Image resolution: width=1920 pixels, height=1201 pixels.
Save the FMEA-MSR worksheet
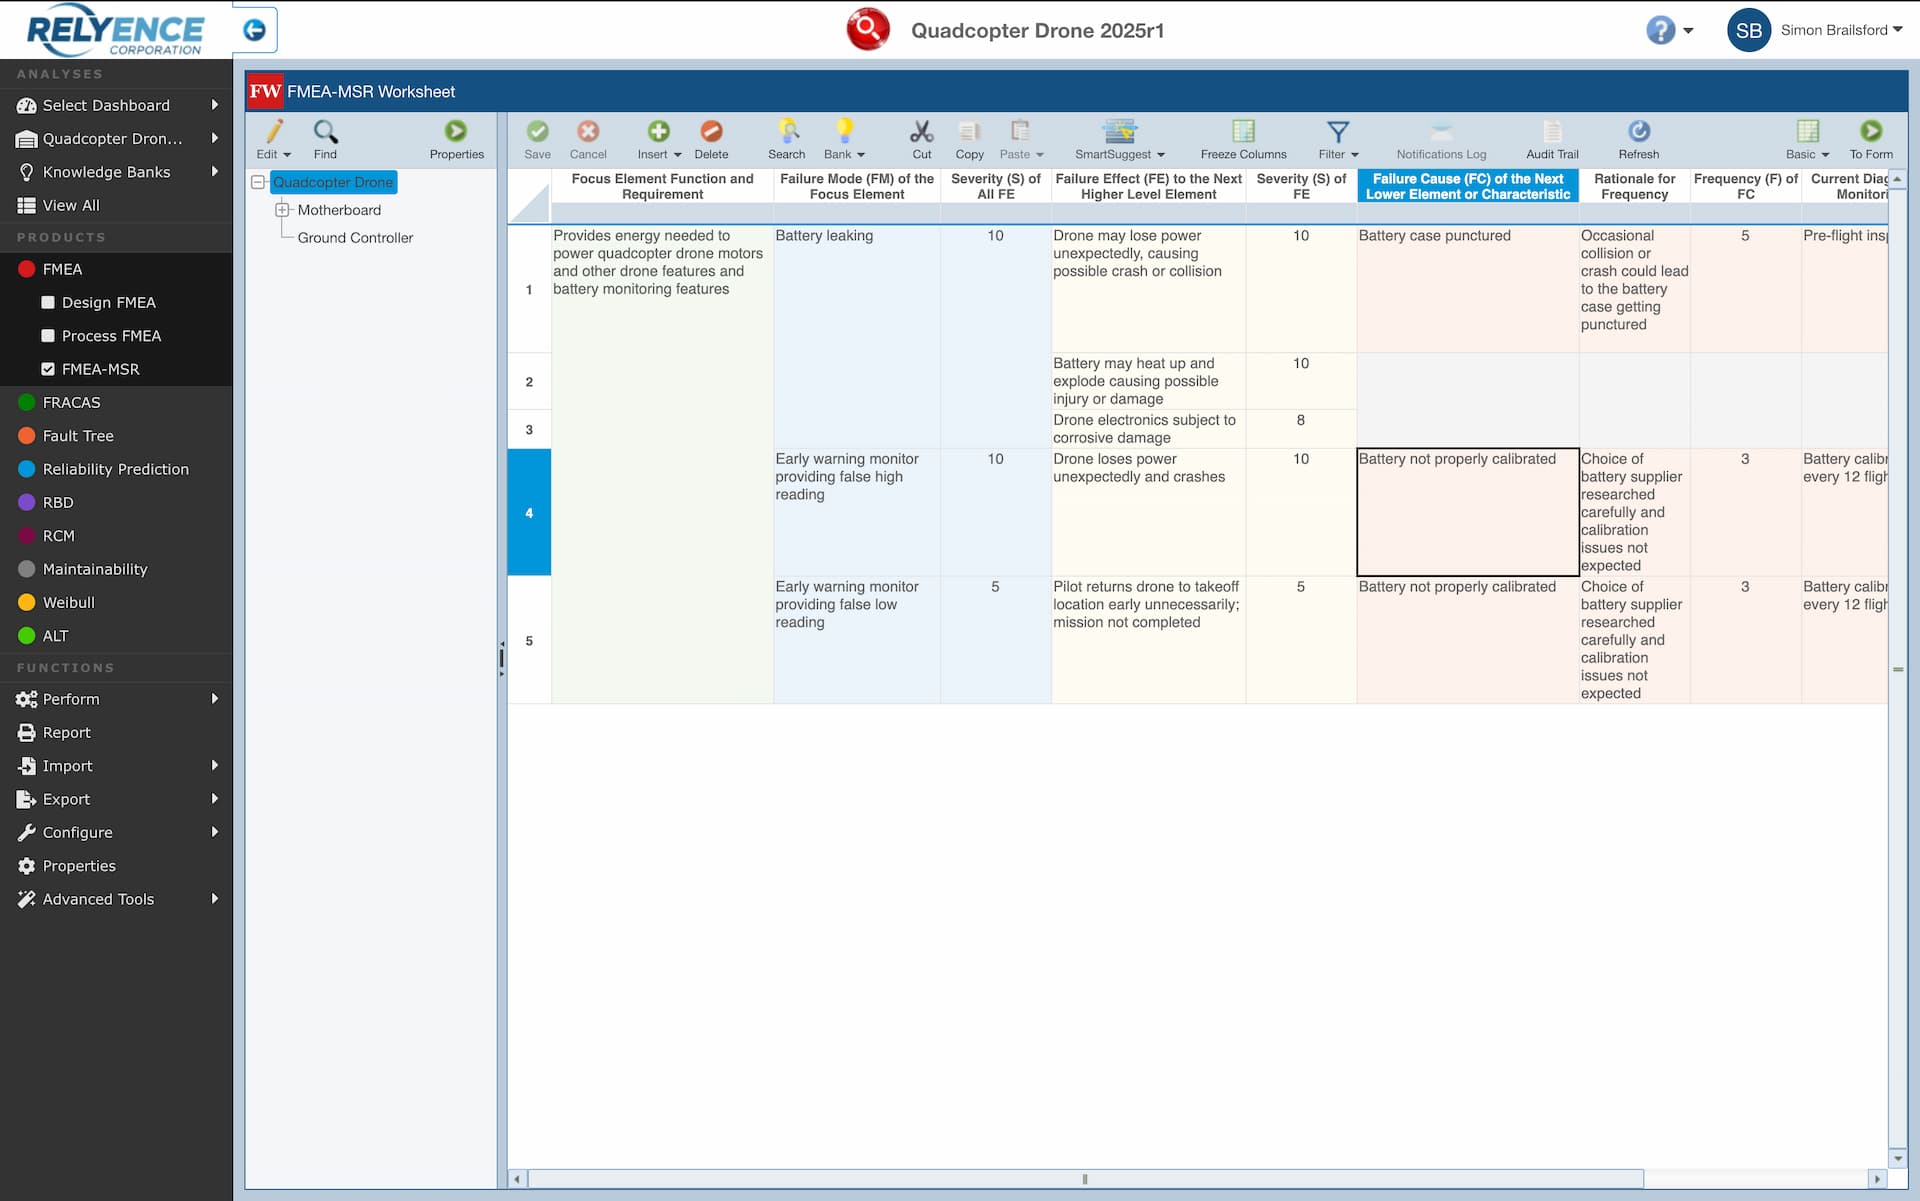point(538,138)
